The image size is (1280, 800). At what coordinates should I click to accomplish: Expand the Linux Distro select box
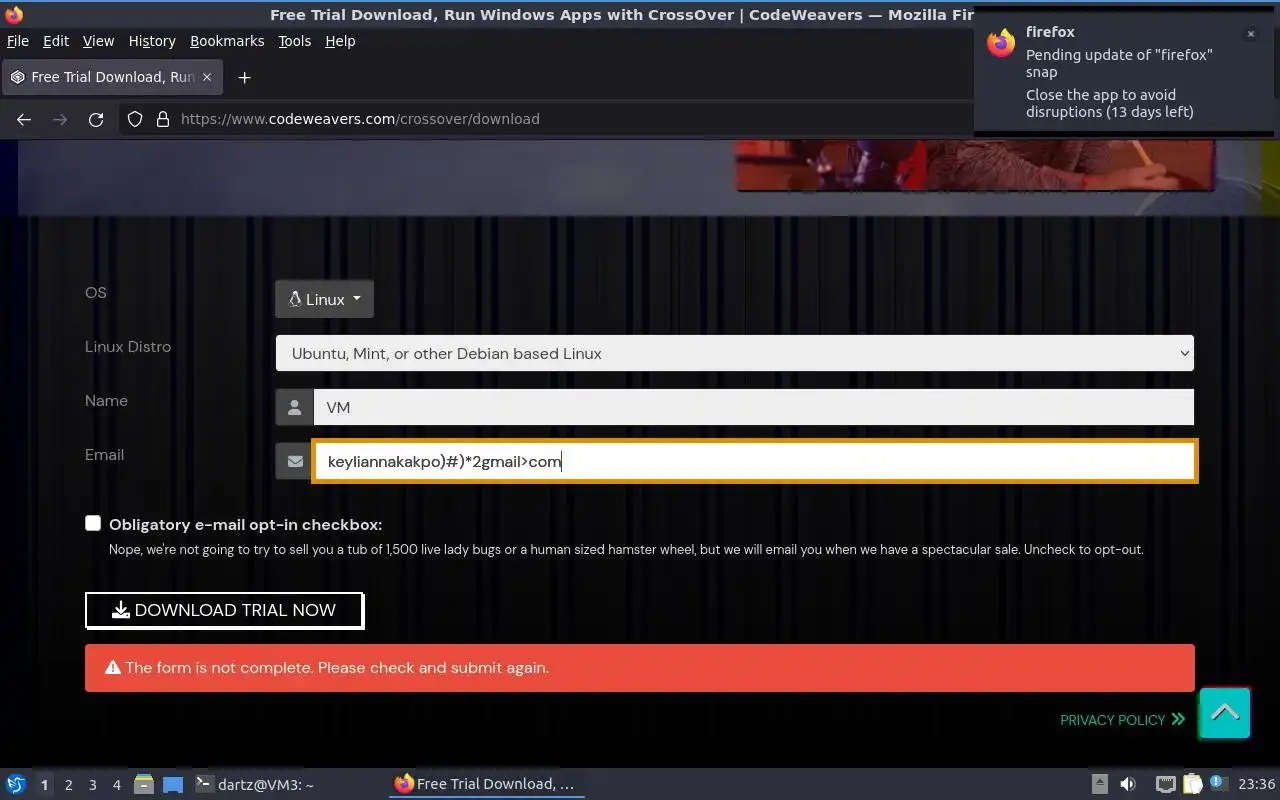[735, 353]
